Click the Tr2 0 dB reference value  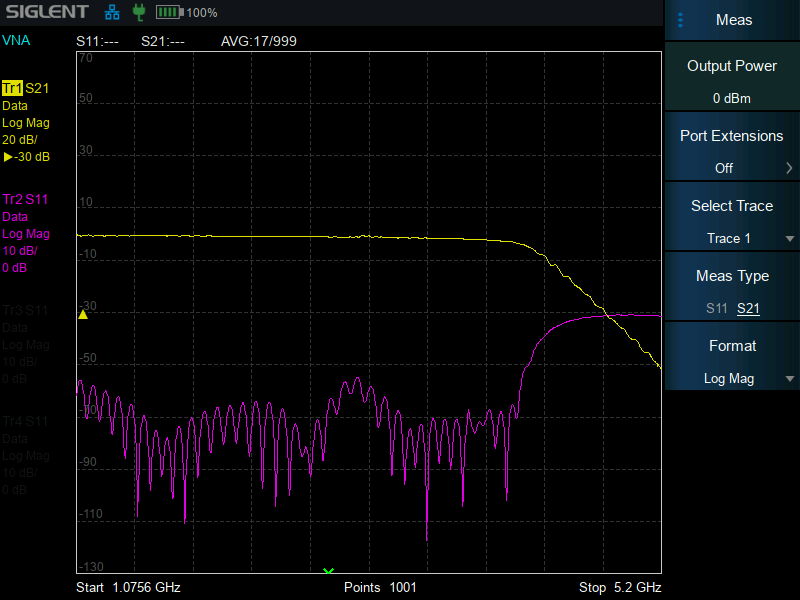point(15,267)
